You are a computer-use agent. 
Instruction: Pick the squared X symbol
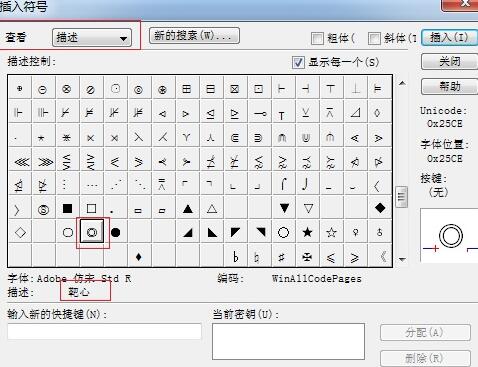pos(235,89)
